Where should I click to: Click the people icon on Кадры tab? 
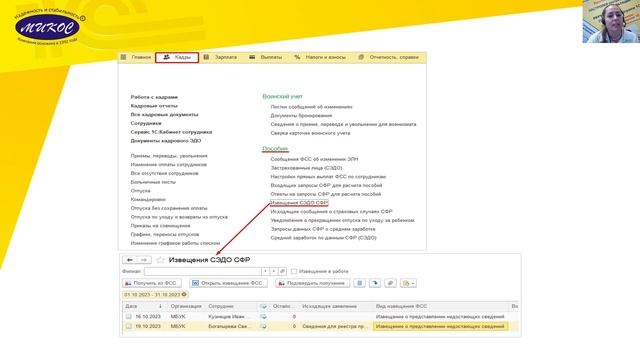tap(167, 58)
